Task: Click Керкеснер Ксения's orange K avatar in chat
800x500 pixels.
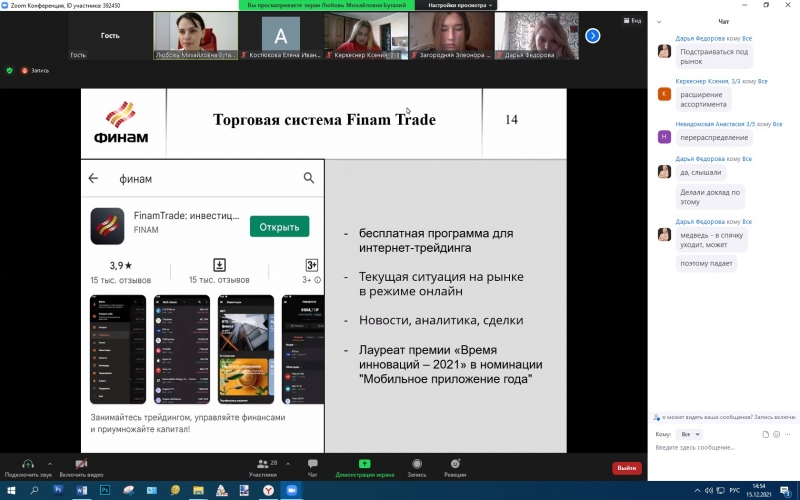Action: (664, 94)
